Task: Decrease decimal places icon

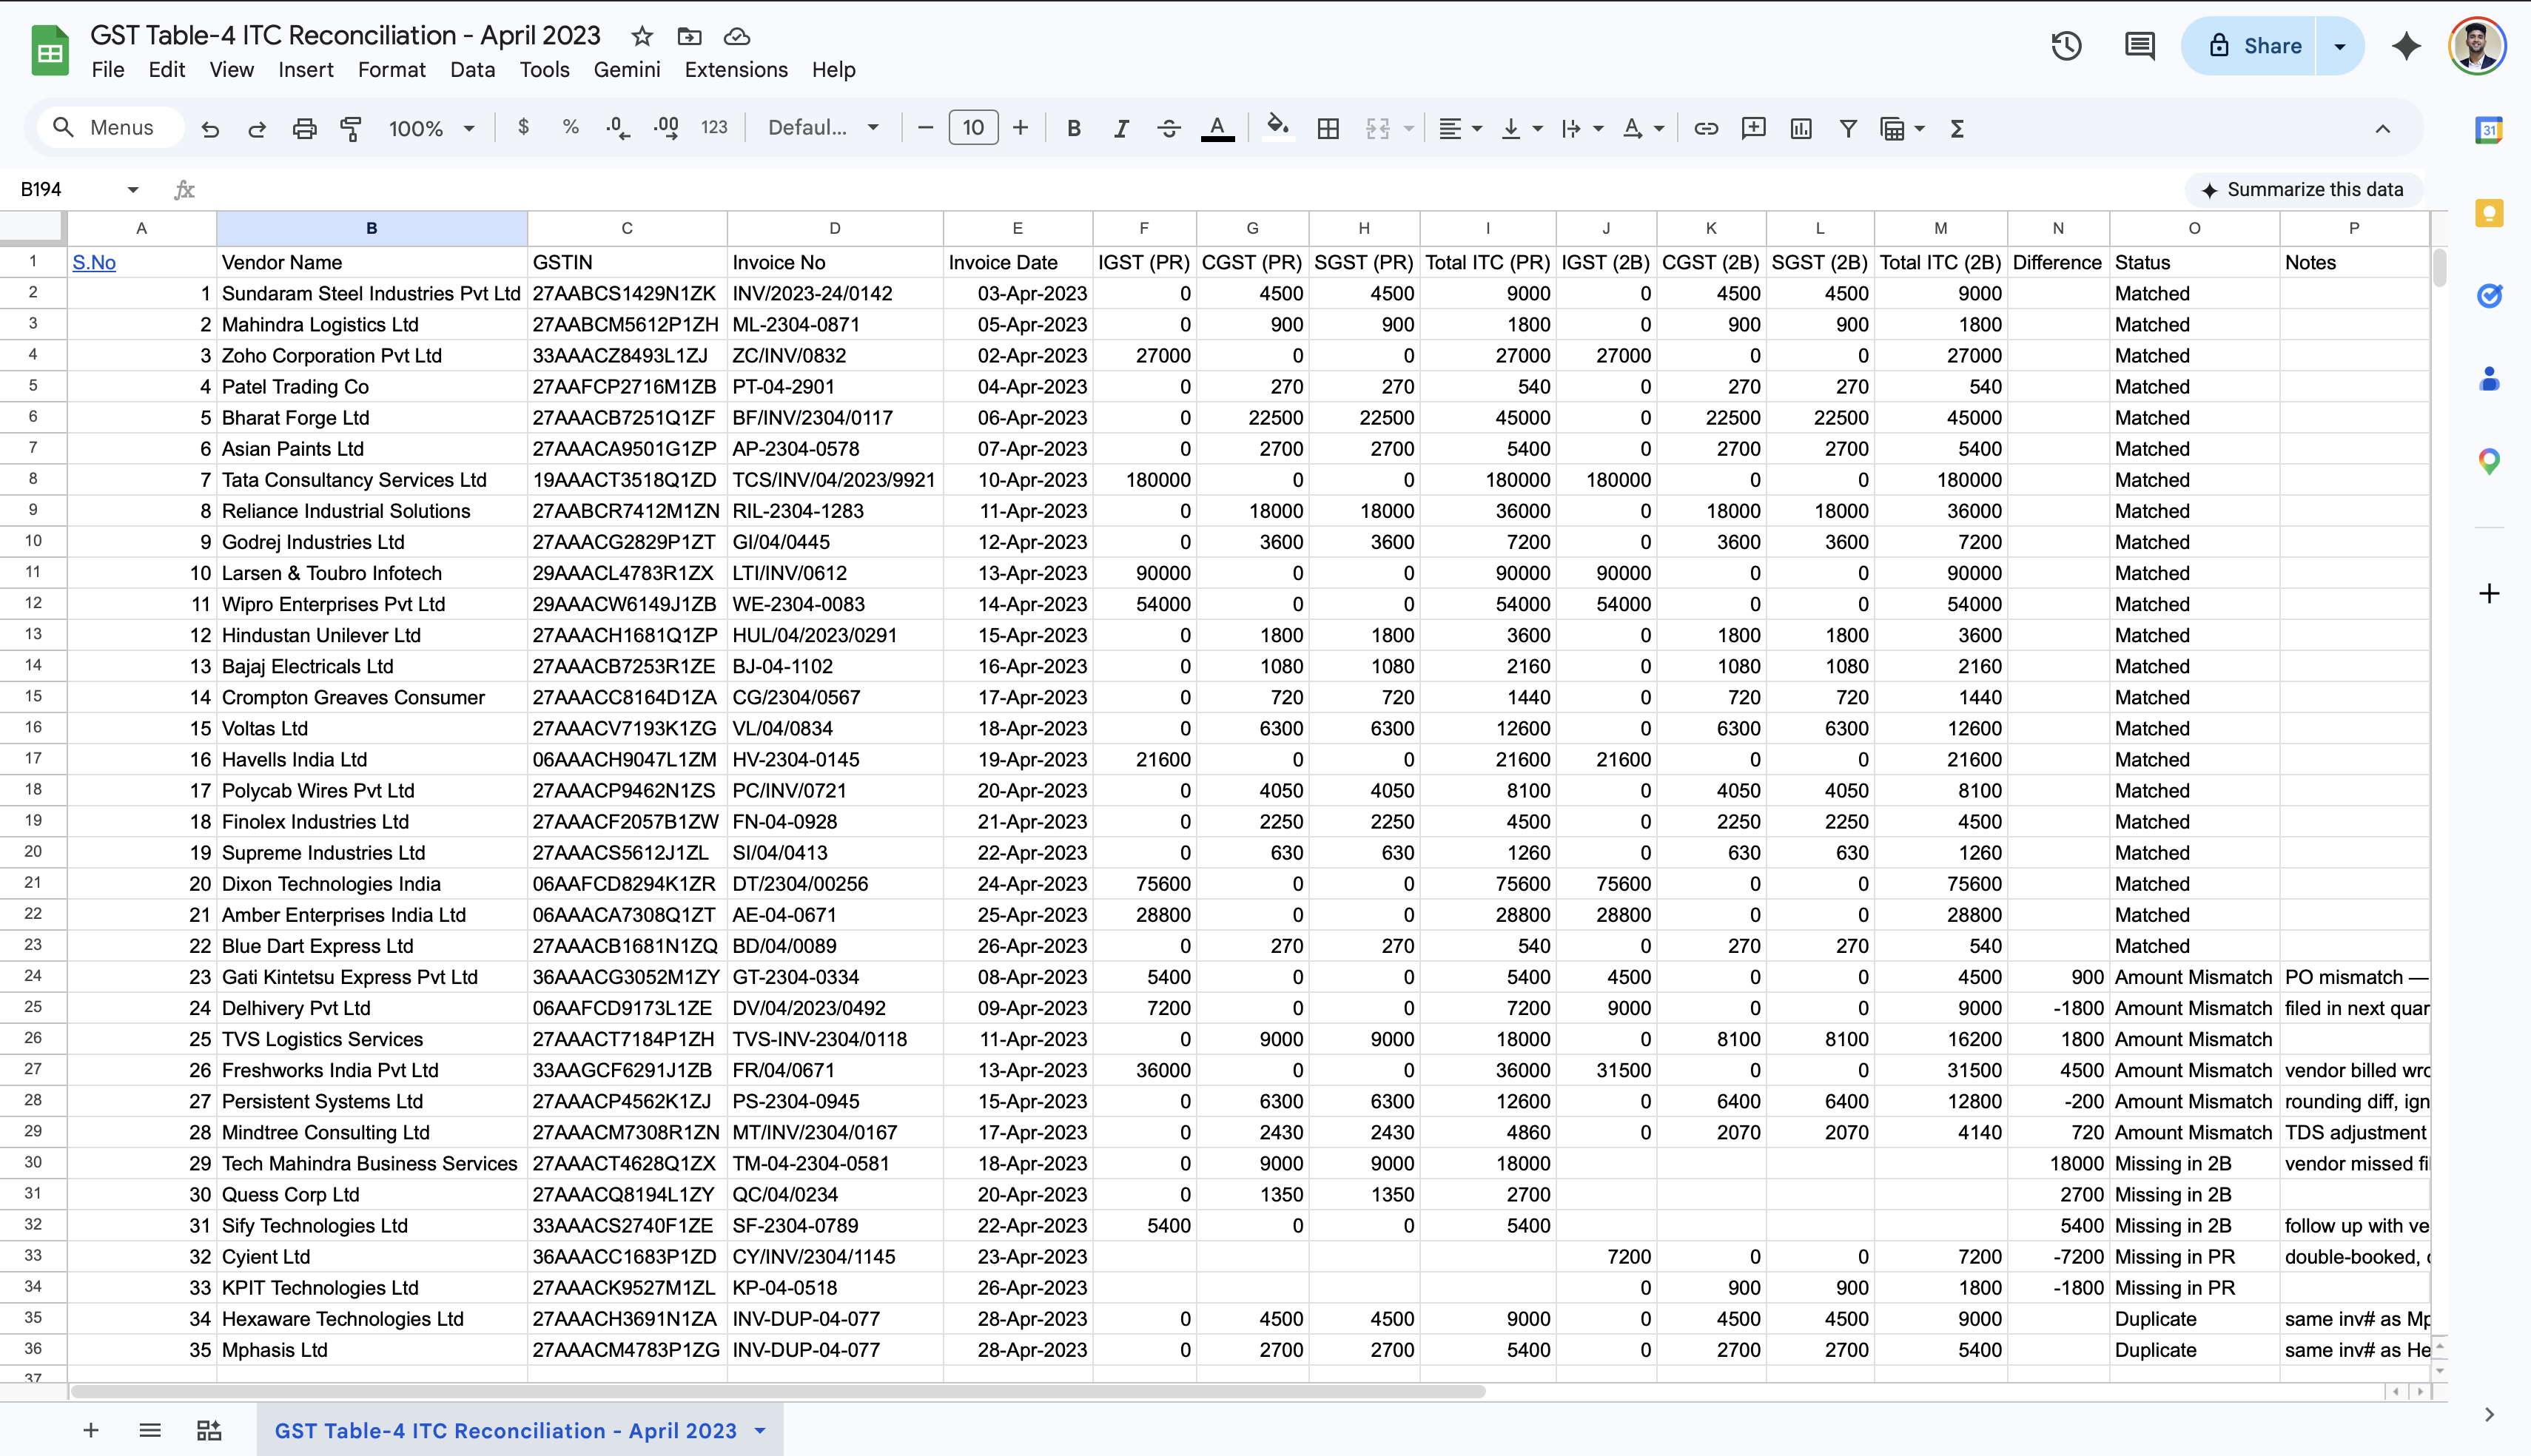Action: tap(618, 128)
